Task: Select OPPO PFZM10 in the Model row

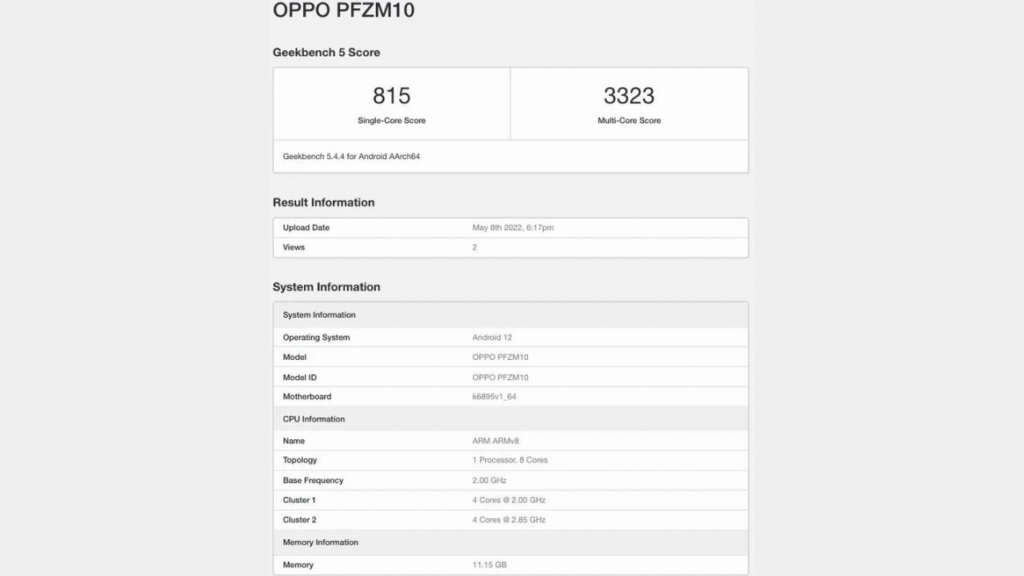Action: coord(500,357)
